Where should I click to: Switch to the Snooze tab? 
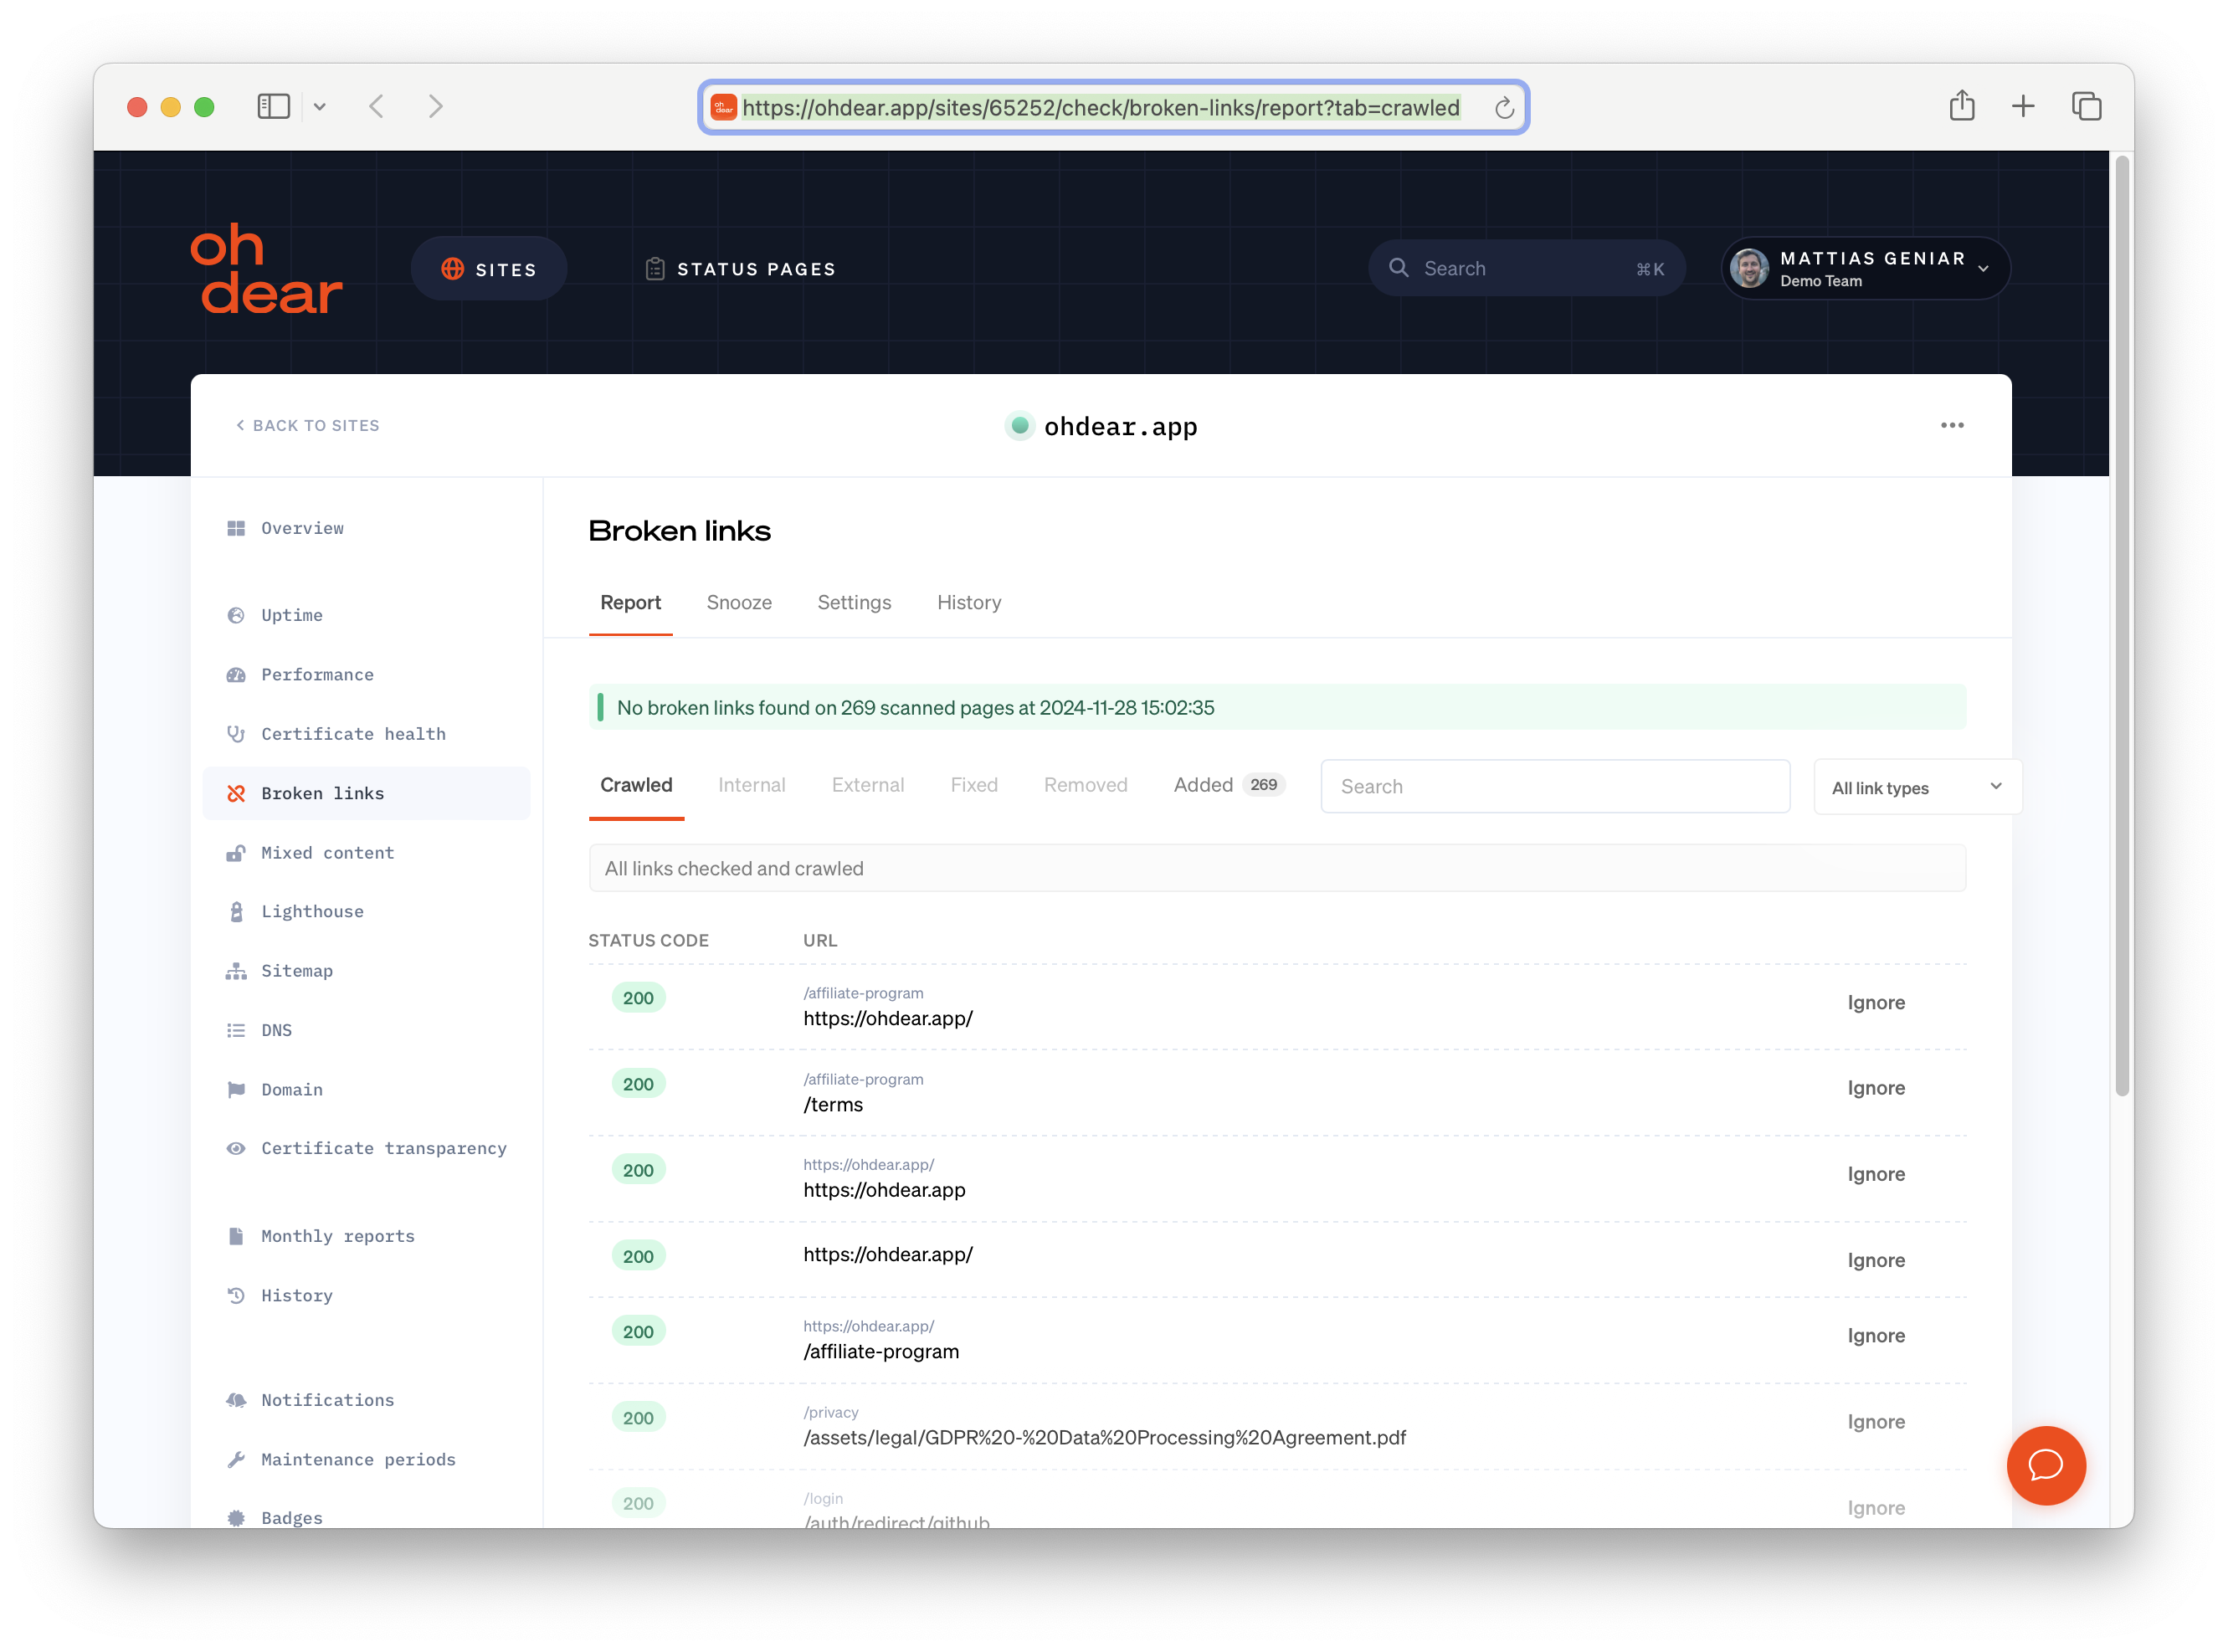(x=739, y=603)
